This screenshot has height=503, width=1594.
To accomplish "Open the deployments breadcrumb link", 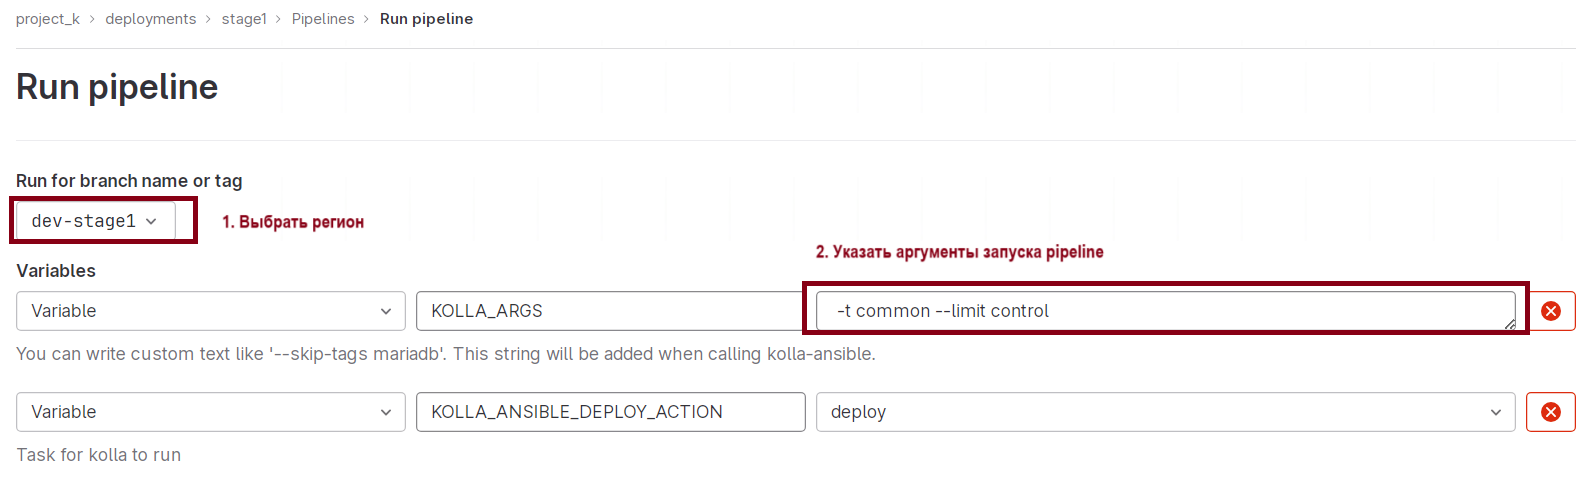I will tap(151, 19).
